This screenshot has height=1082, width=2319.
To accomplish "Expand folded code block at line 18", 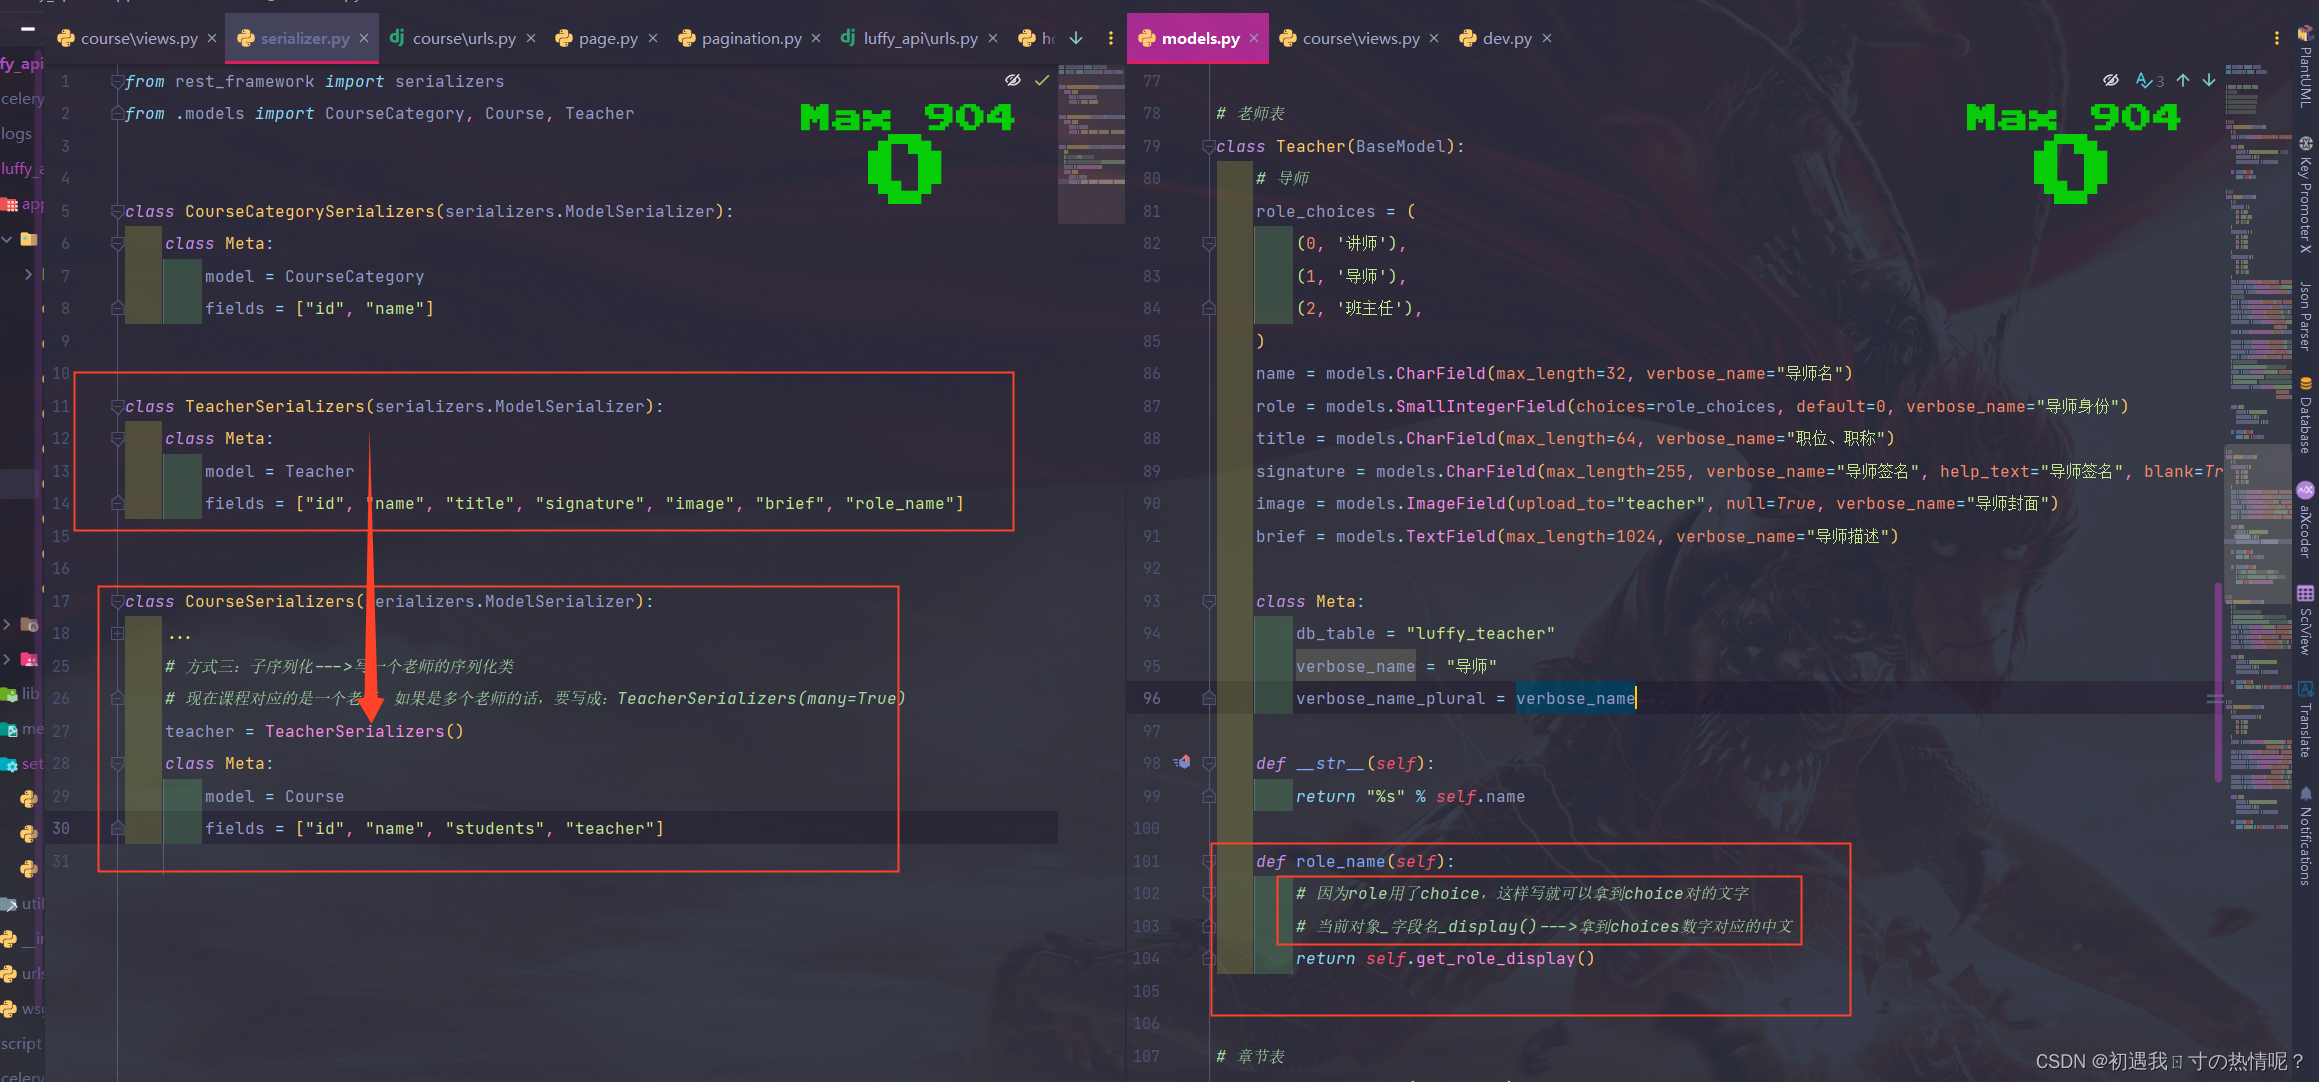I will [x=117, y=634].
